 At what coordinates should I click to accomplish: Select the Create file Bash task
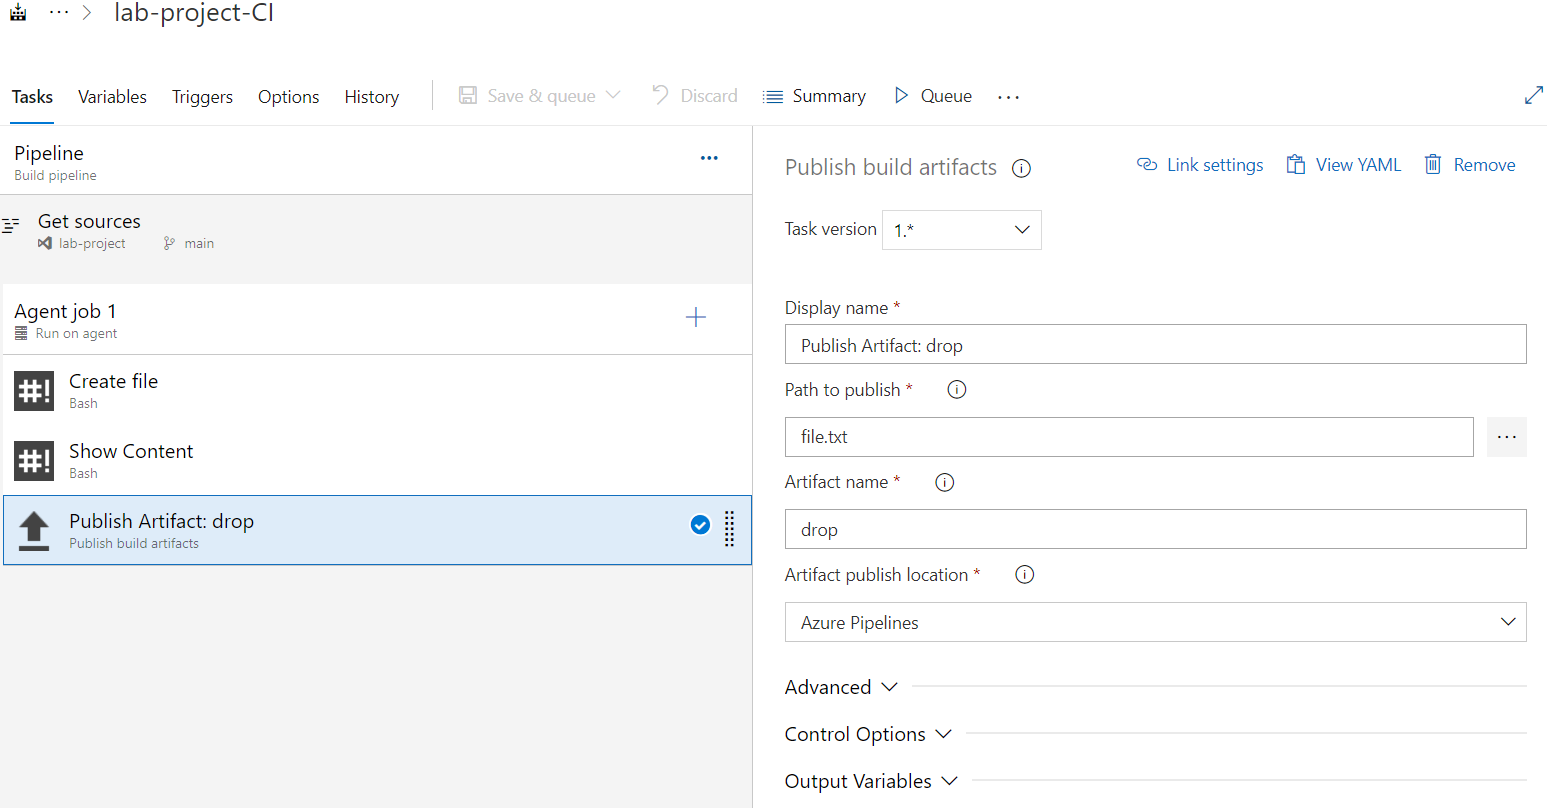(x=113, y=390)
